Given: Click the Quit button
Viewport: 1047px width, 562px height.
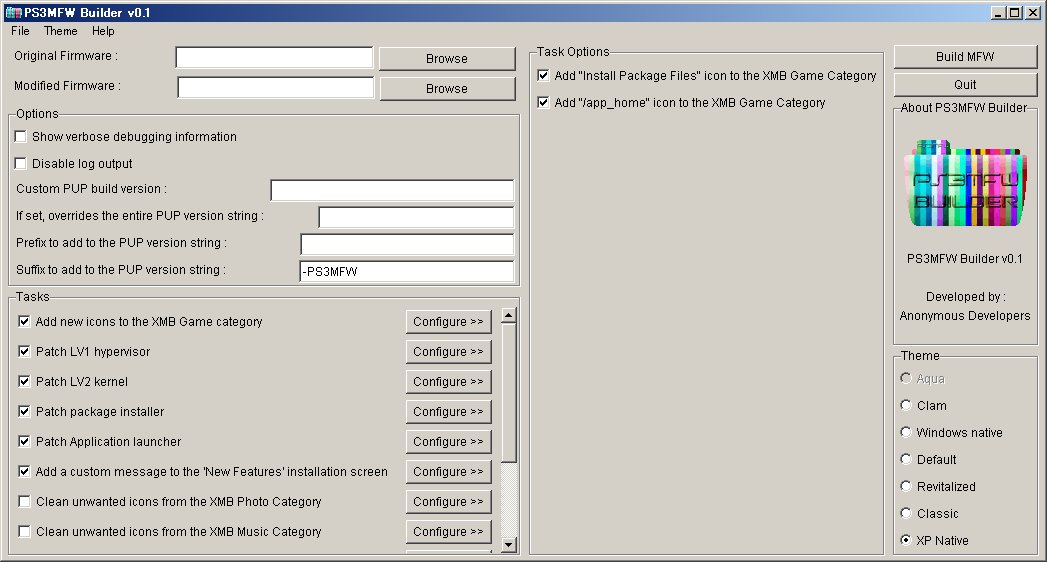Looking at the screenshot, I should pos(965,85).
